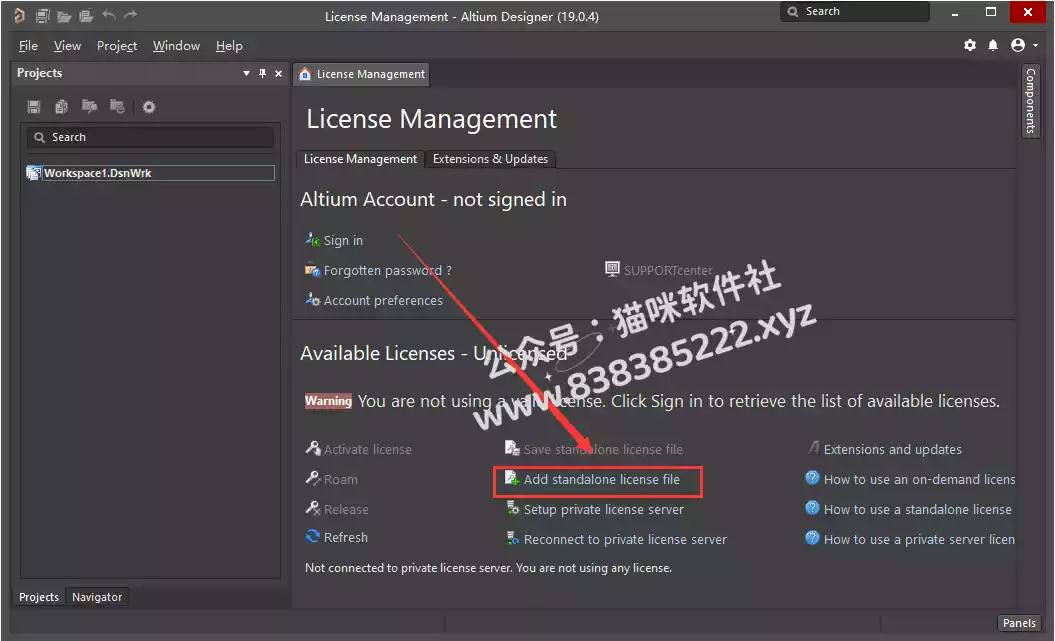Click the home icon on License Management tab
This screenshot has width=1055, height=641.
(305, 74)
